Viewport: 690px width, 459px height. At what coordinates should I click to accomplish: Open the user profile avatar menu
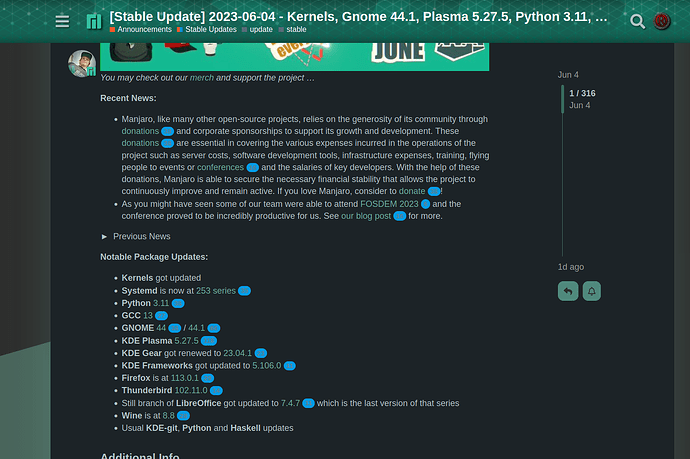pyautogui.click(x=661, y=21)
